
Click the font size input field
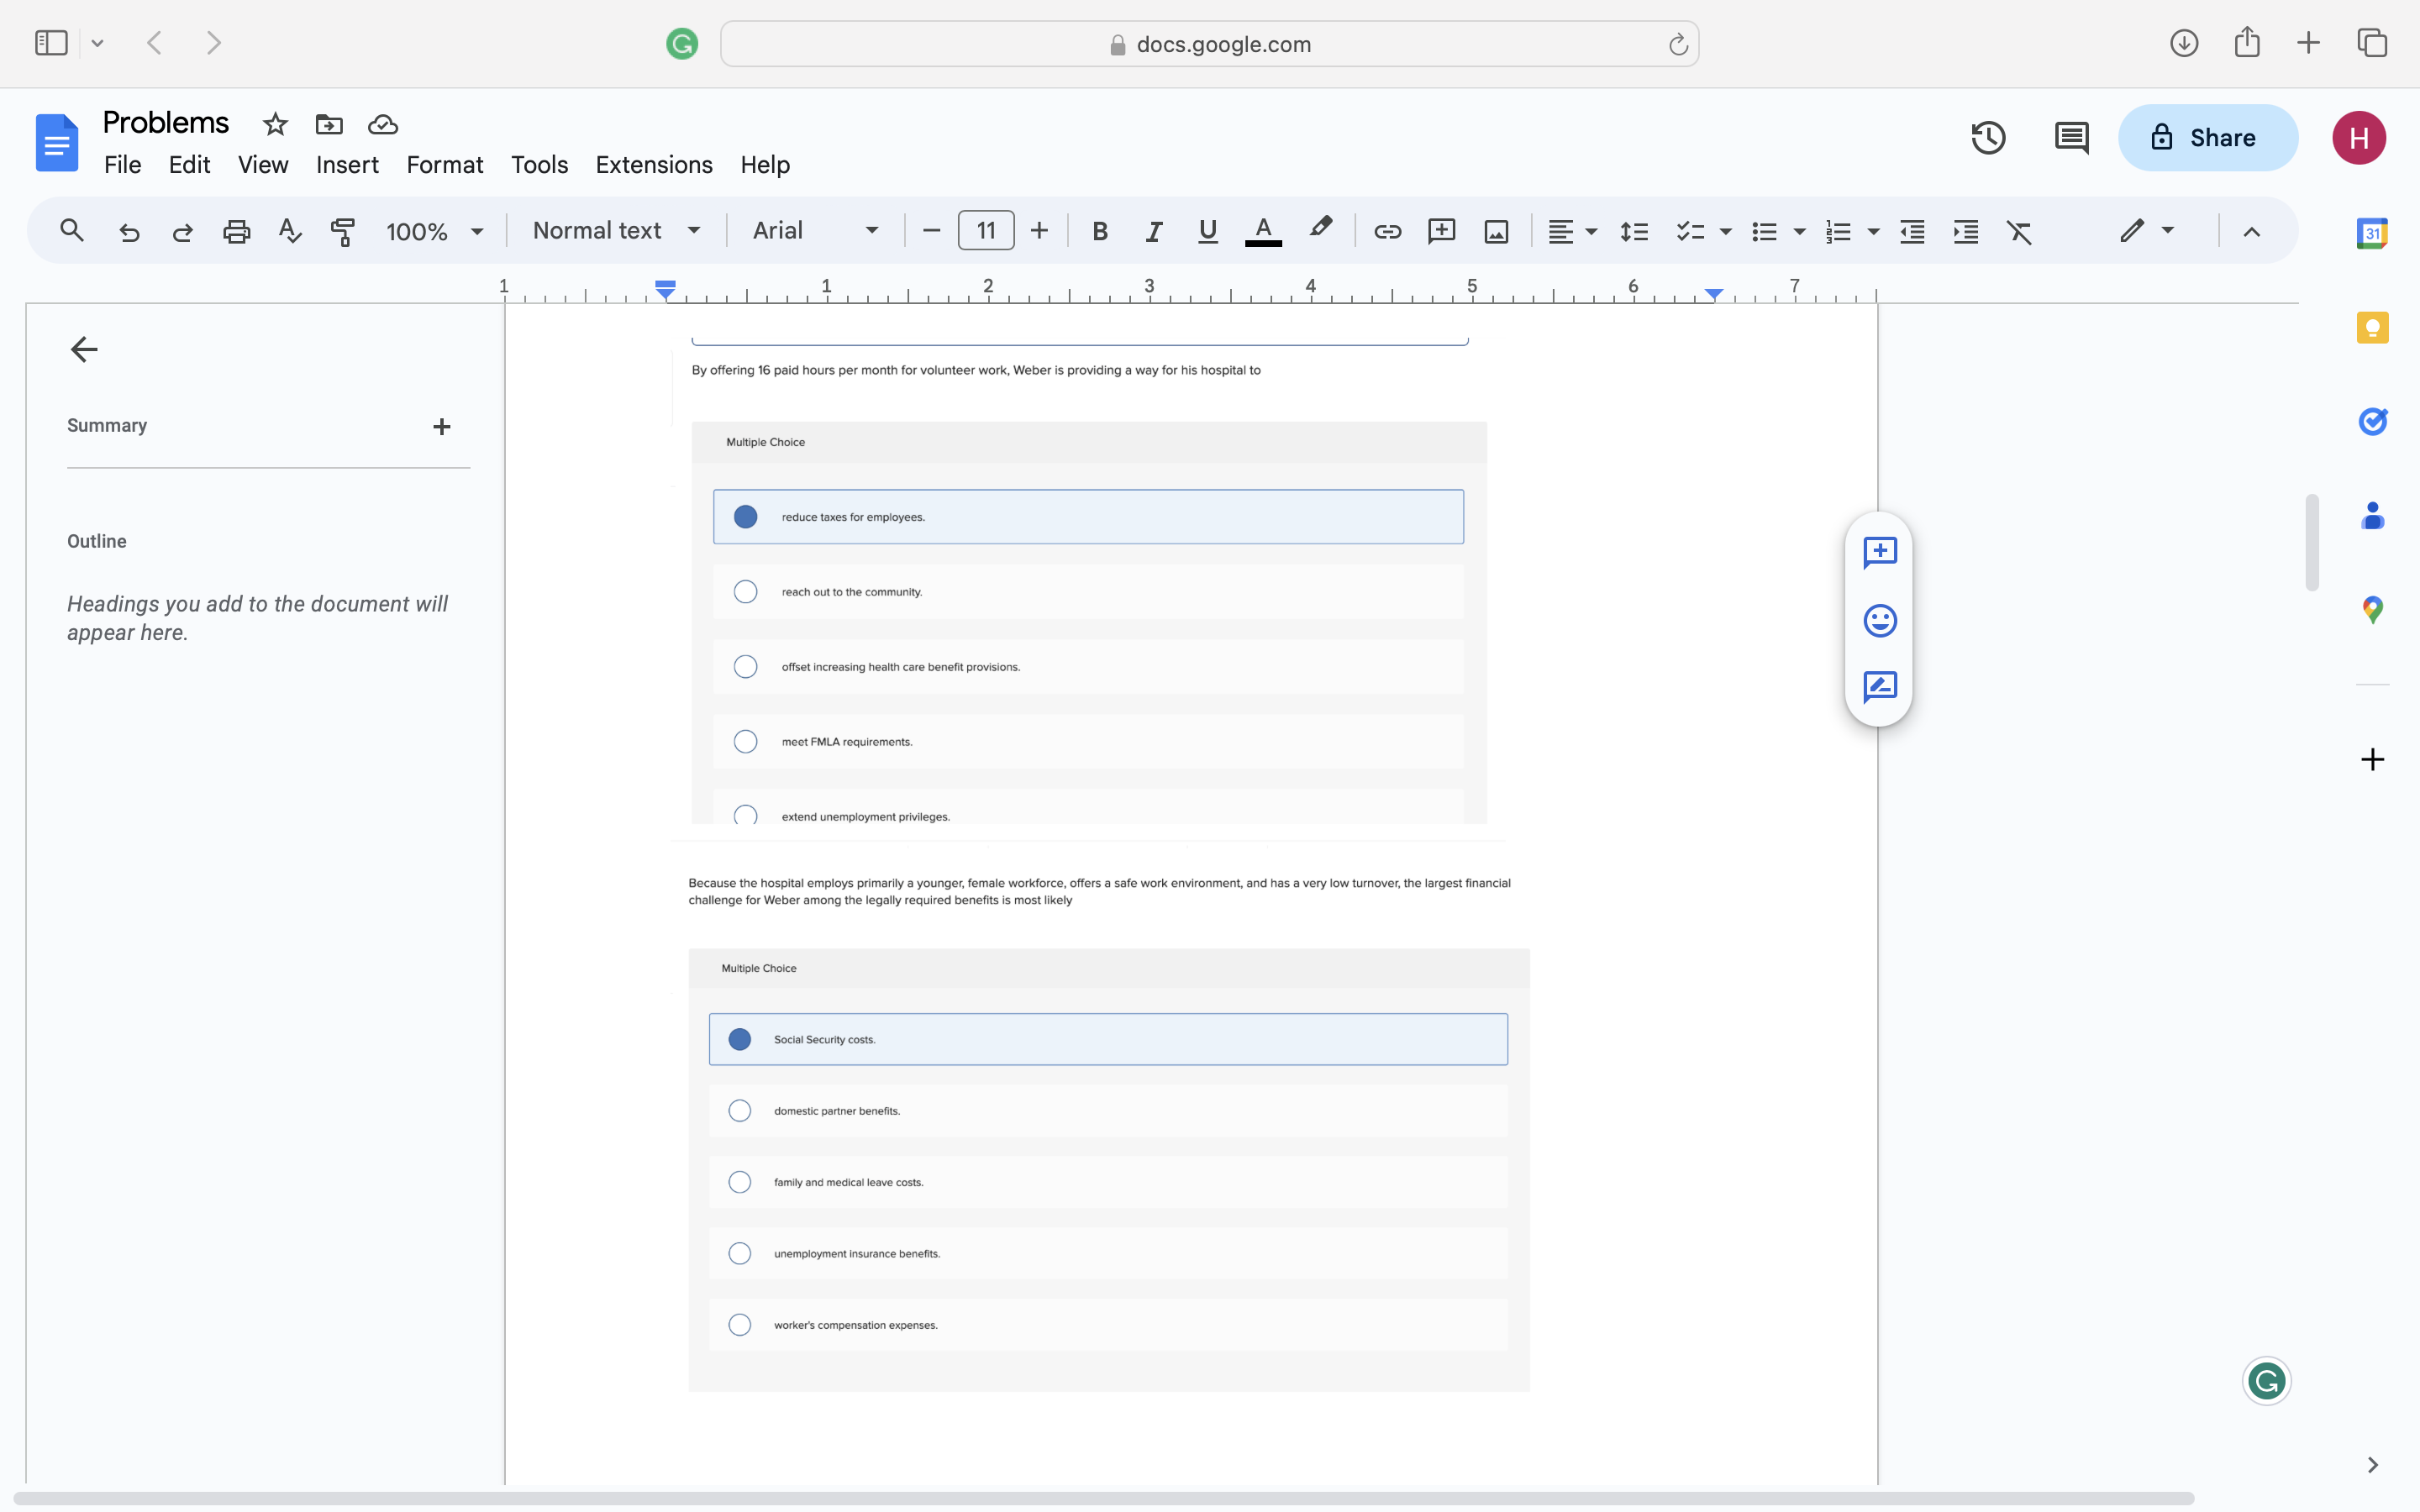[985, 231]
